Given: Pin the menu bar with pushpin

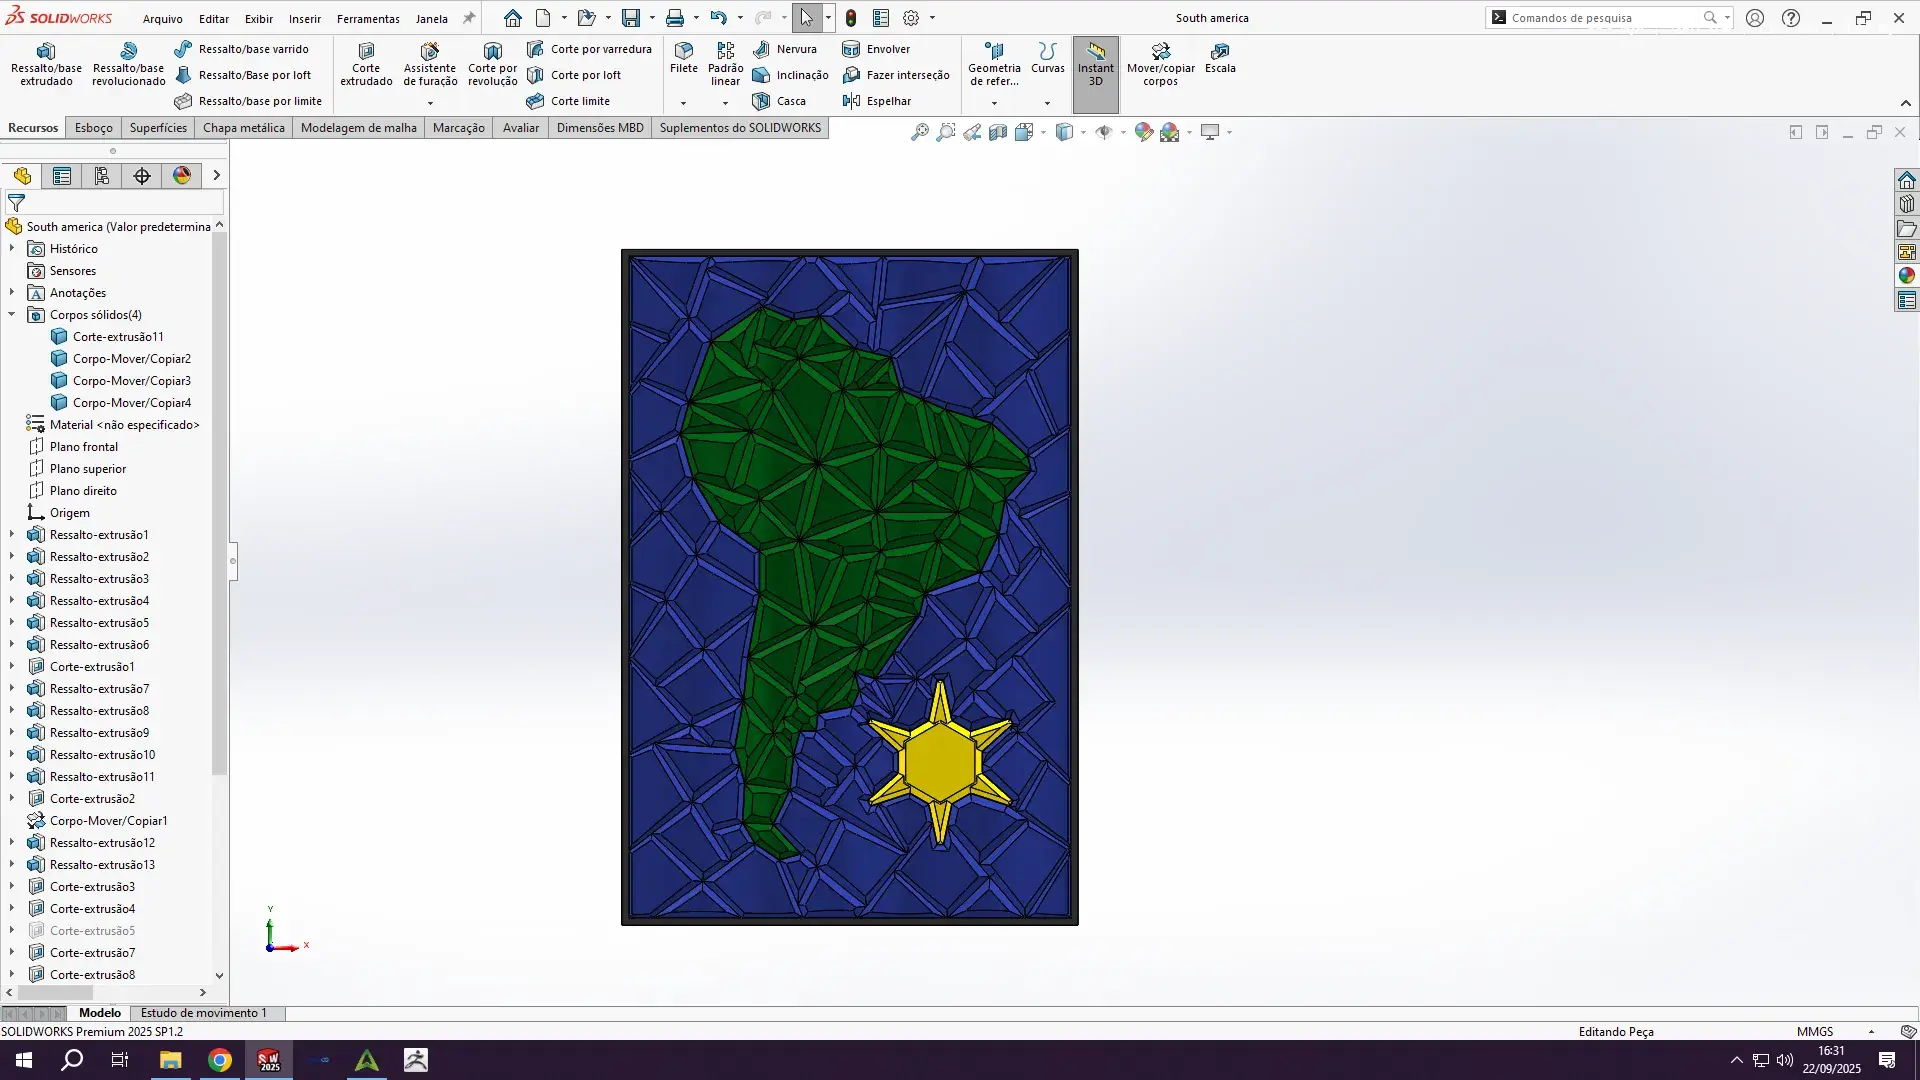Looking at the screenshot, I should 468,18.
